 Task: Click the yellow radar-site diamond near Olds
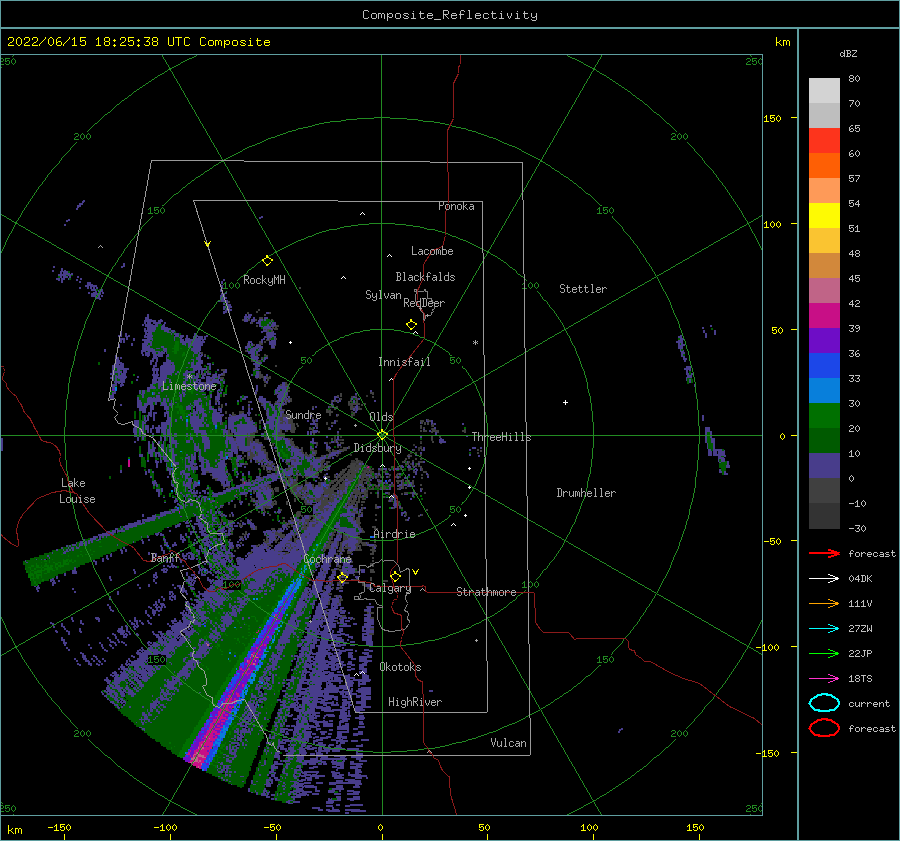(x=382, y=435)
